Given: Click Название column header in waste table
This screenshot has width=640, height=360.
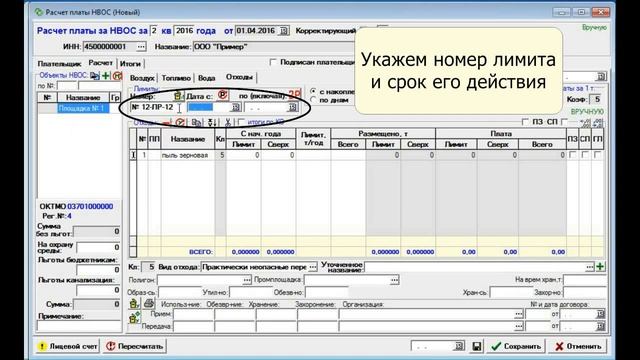Looking at the screenshot, I should coord(187,139).
